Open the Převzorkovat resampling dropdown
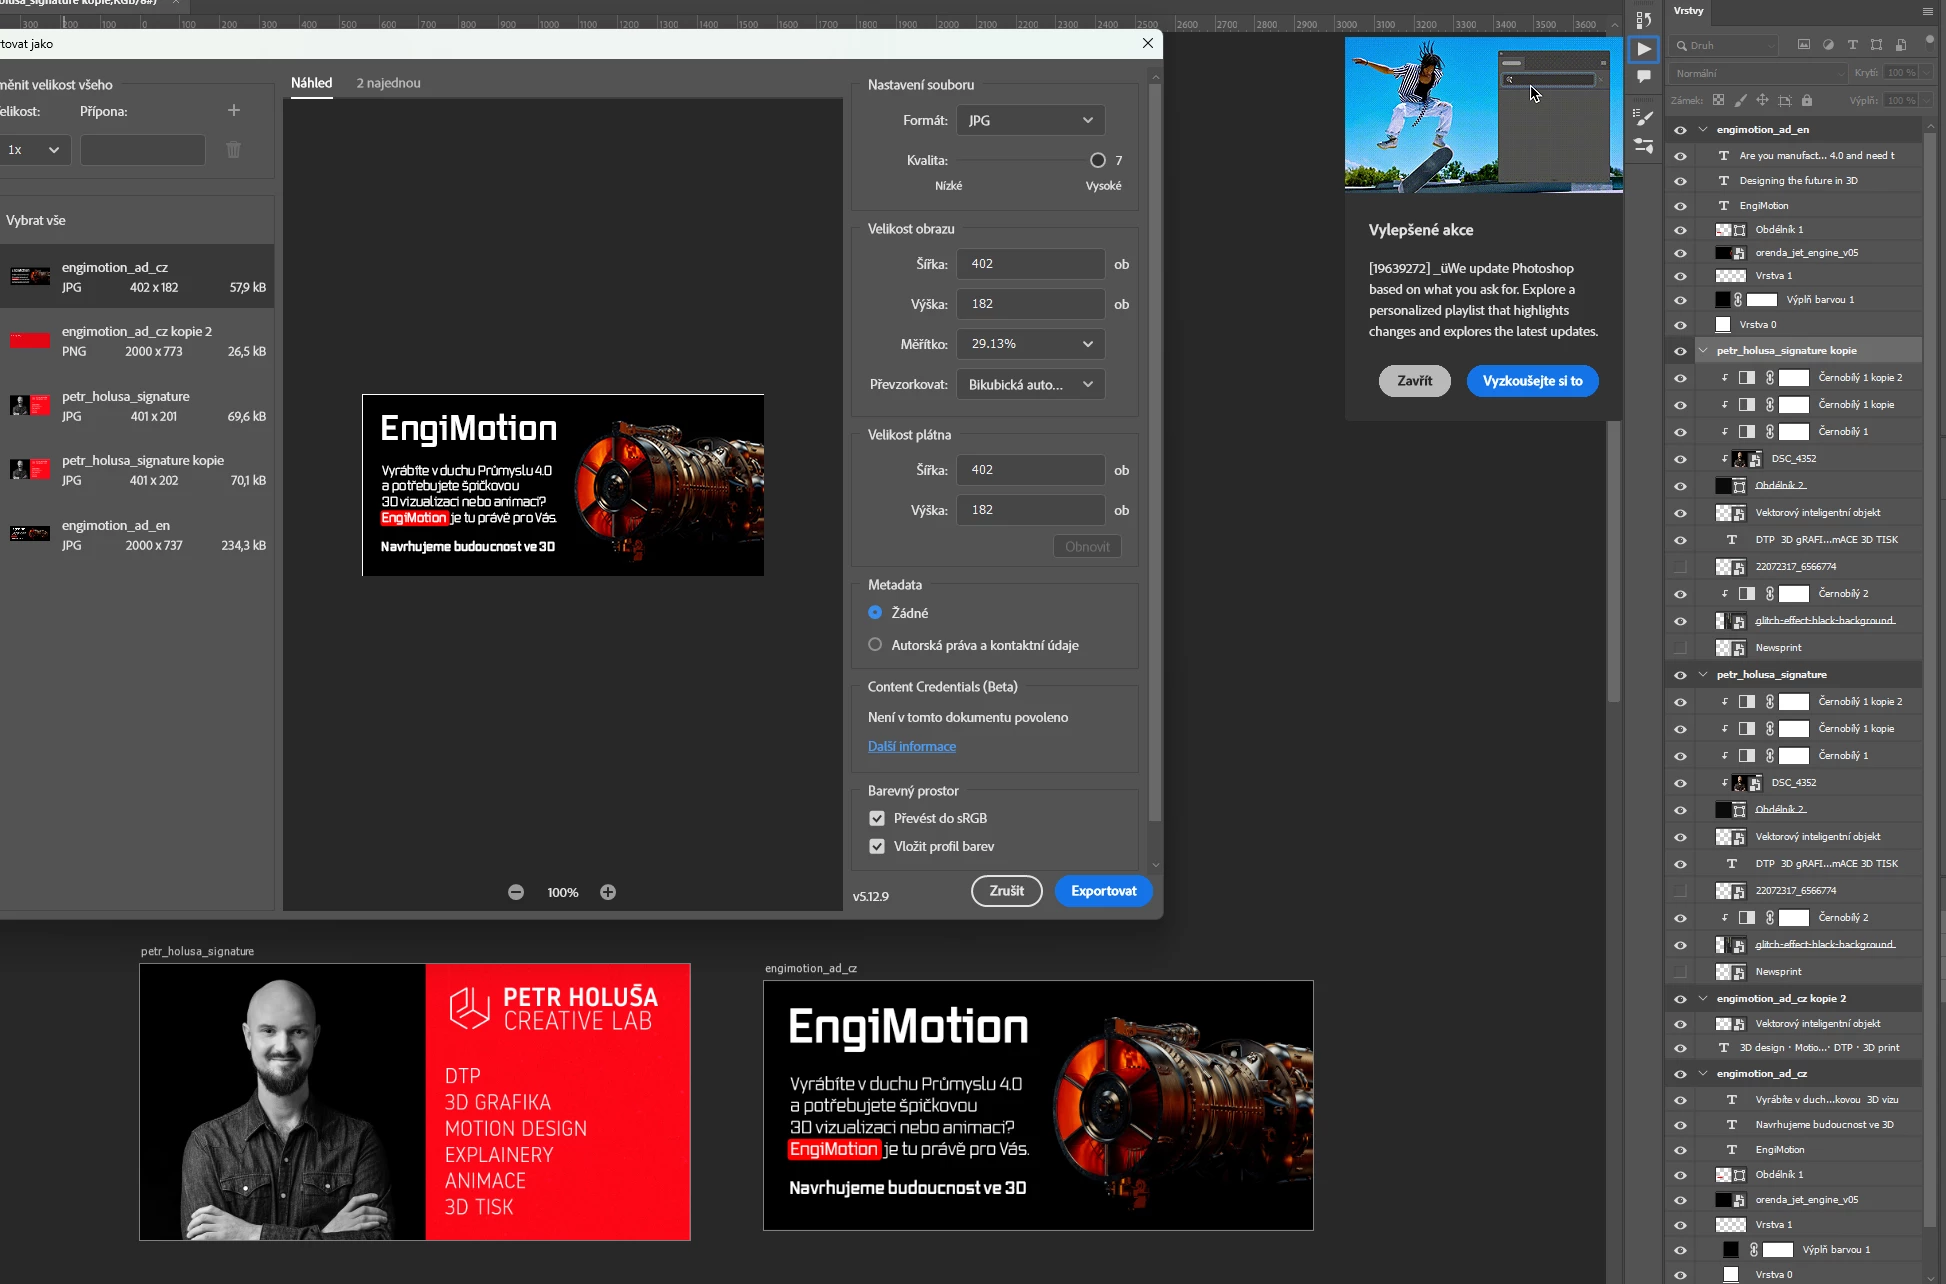This screenshot has height=1284, width=1946. 1030,384
